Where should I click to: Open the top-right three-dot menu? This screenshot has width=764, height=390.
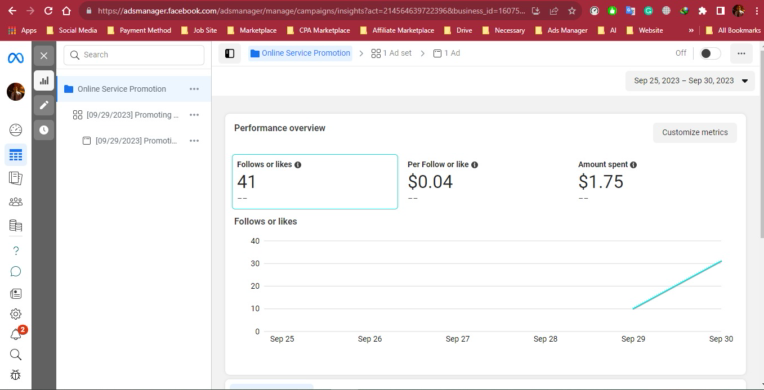coord(741,54)
